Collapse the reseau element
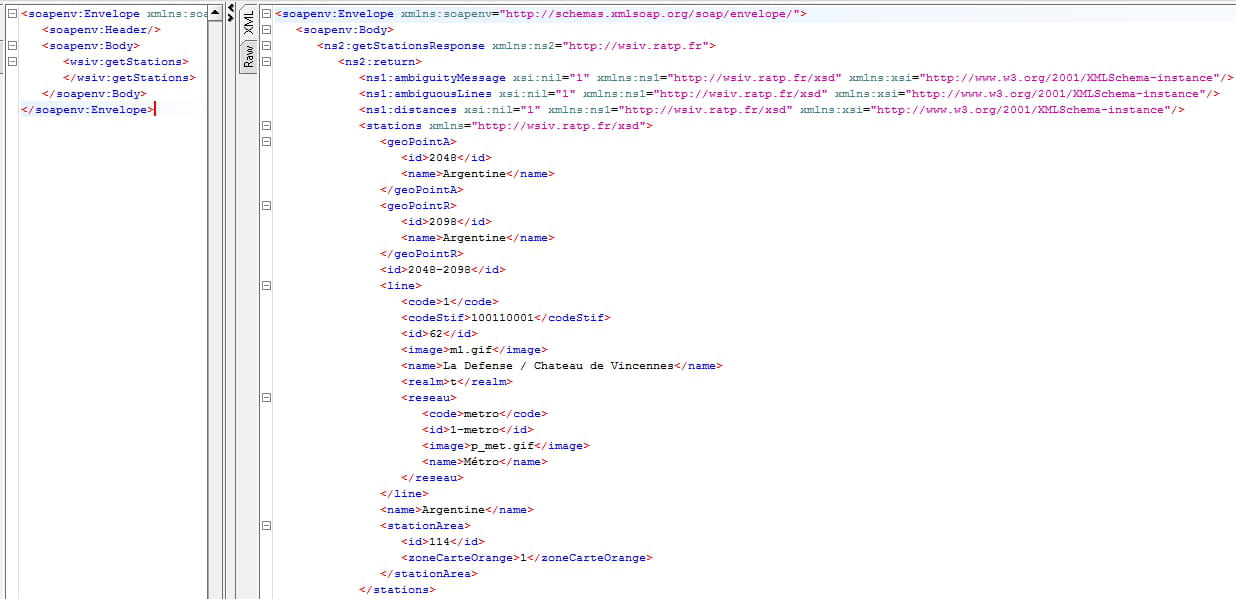Image resolution: width=1236 pixels, height=599 pixels. point(266,398)
